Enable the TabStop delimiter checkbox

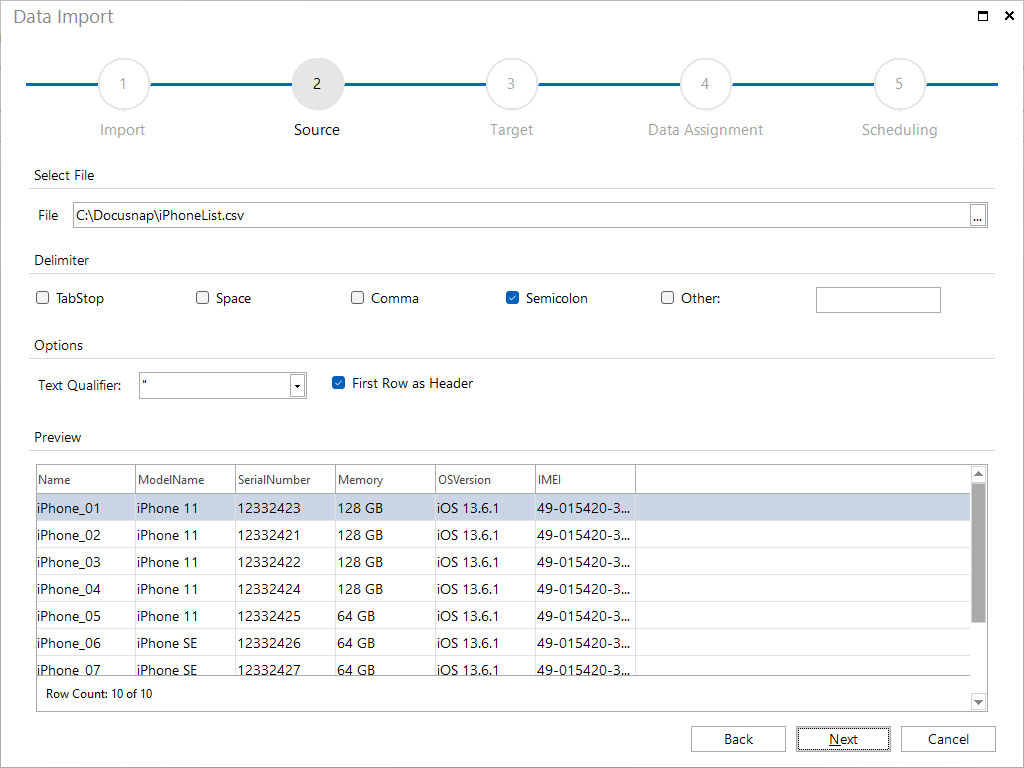(x=42, y=298)
